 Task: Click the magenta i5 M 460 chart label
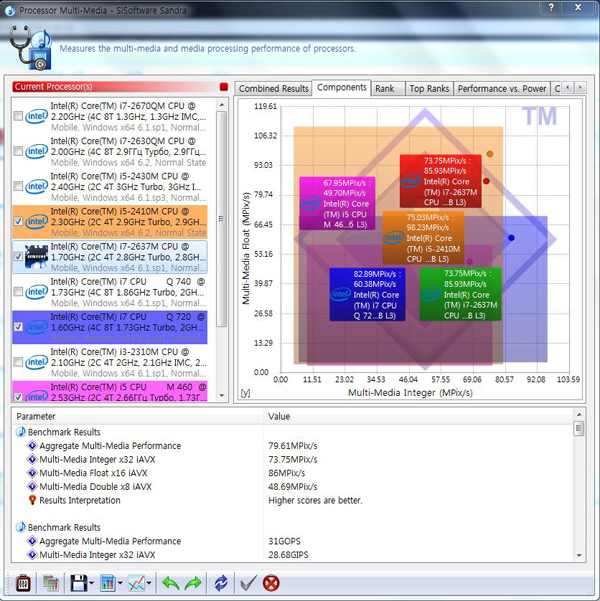tap(337, 203)
